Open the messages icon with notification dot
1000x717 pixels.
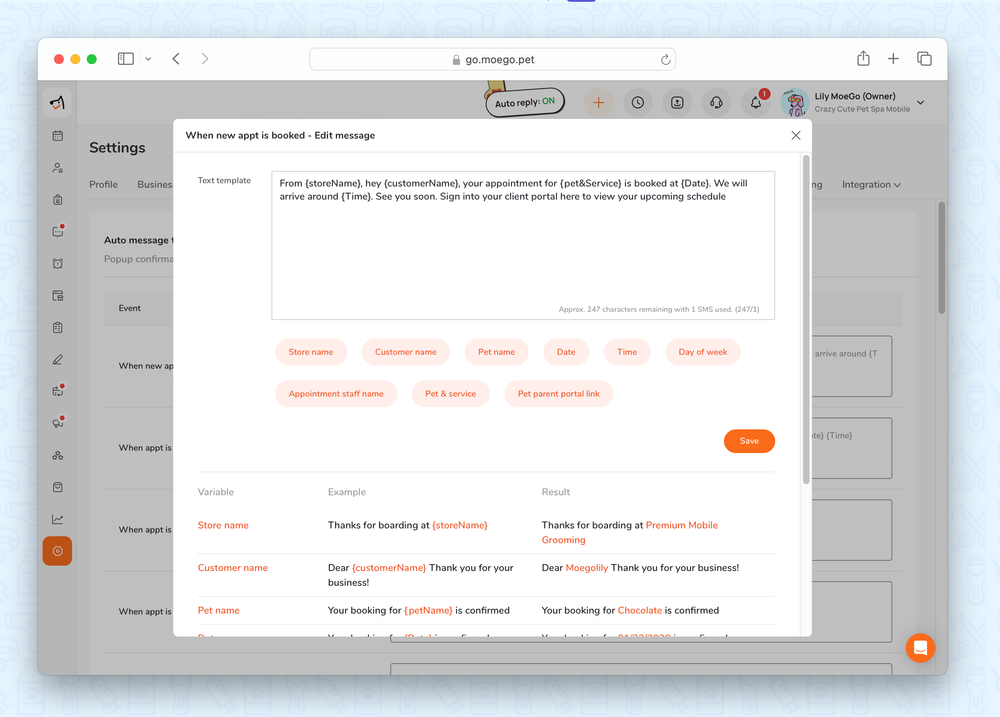[x=57, y=230]
